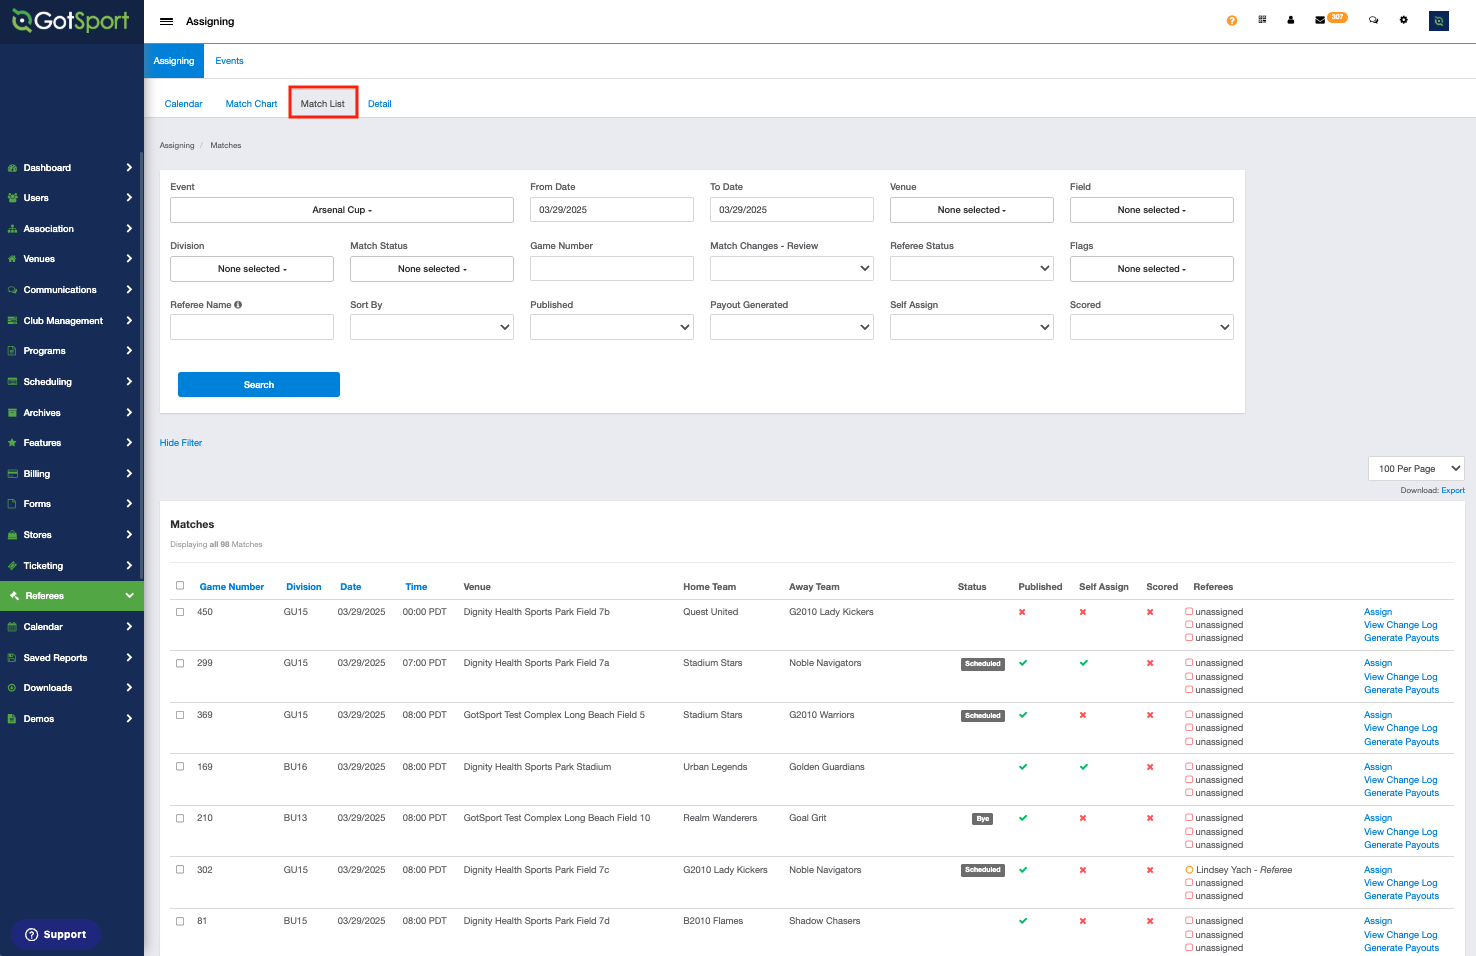Check the box for game 450
Image resolution: width=1476 pixels, height=956 pixels.
pyautogui.click(x=180, y=612)
